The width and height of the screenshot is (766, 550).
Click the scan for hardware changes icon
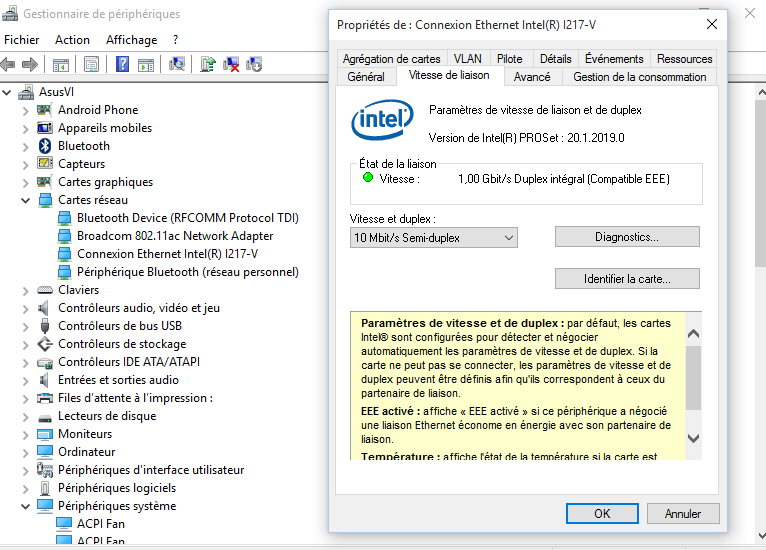pyautogui.click(x=177, y=64)
